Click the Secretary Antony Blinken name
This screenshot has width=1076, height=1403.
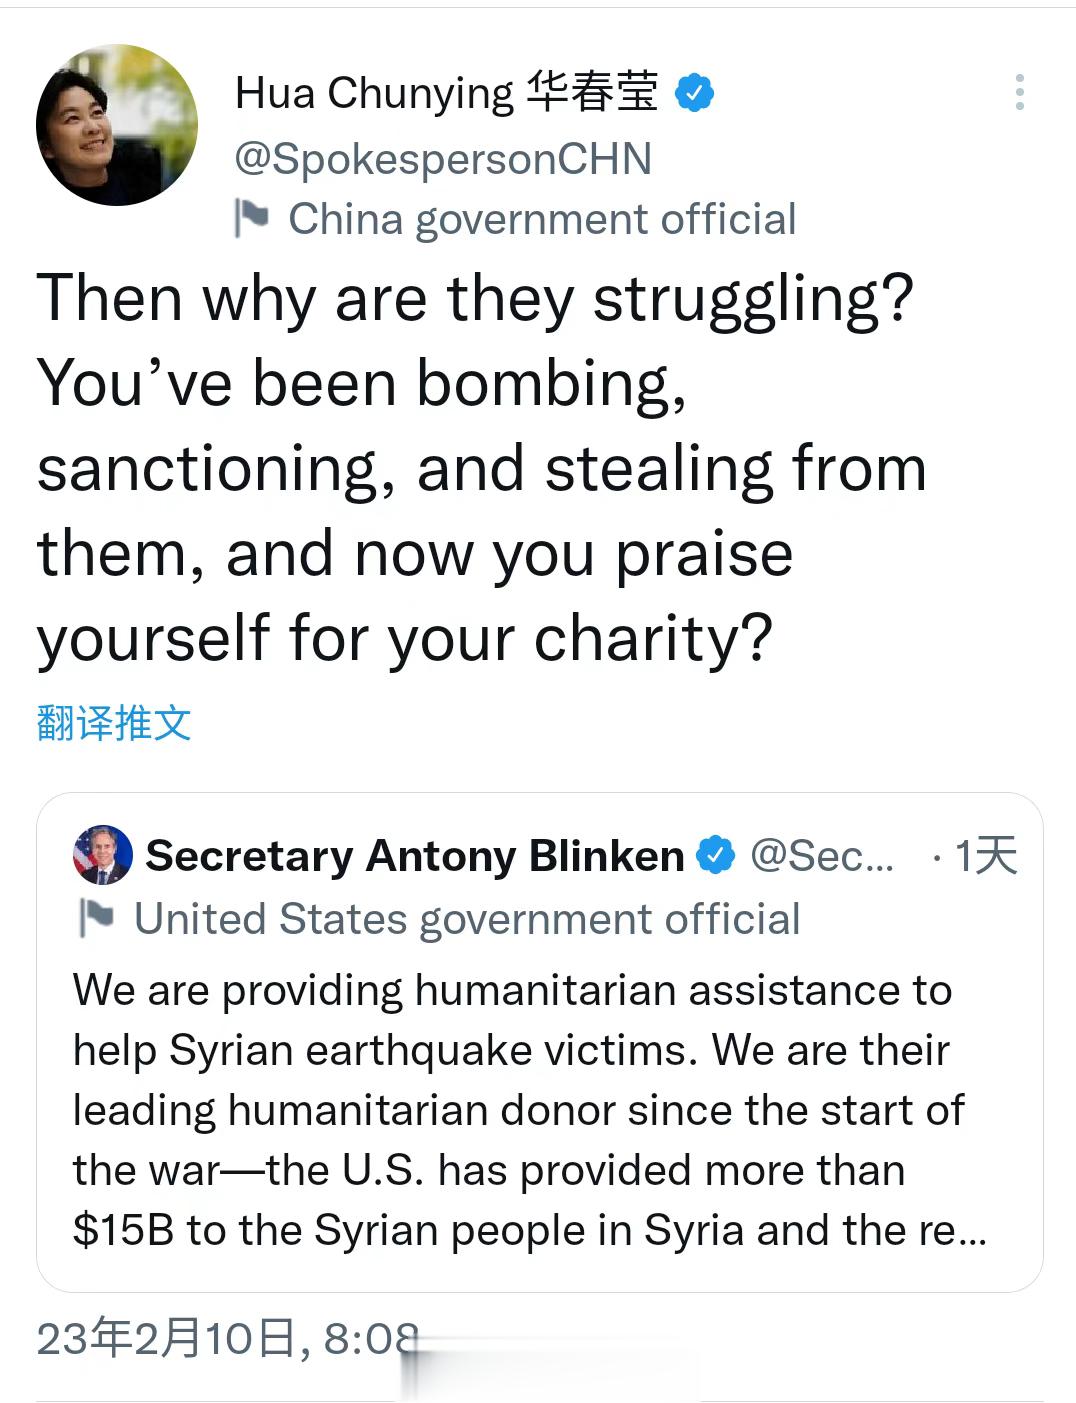coord(414,856)
